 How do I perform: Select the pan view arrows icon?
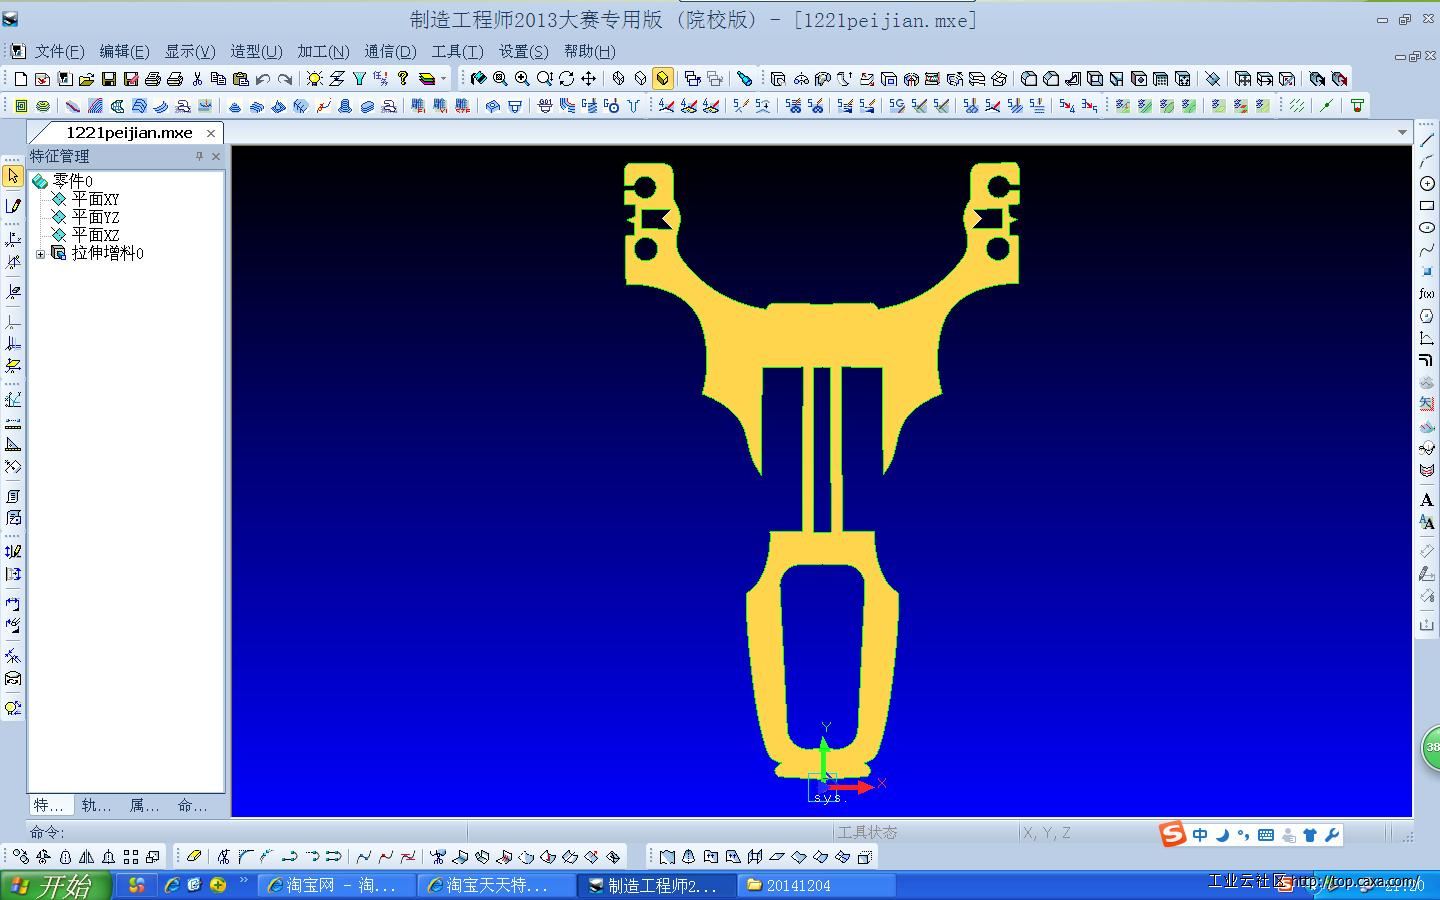coord(589,79)
